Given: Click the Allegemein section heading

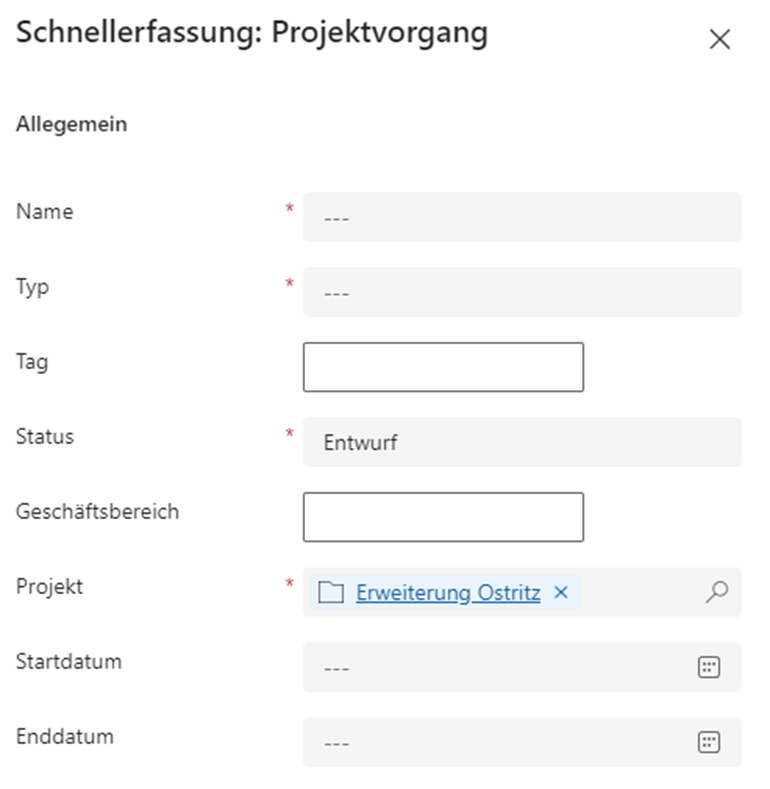Looking at the screenshot, I should (71, 125).
